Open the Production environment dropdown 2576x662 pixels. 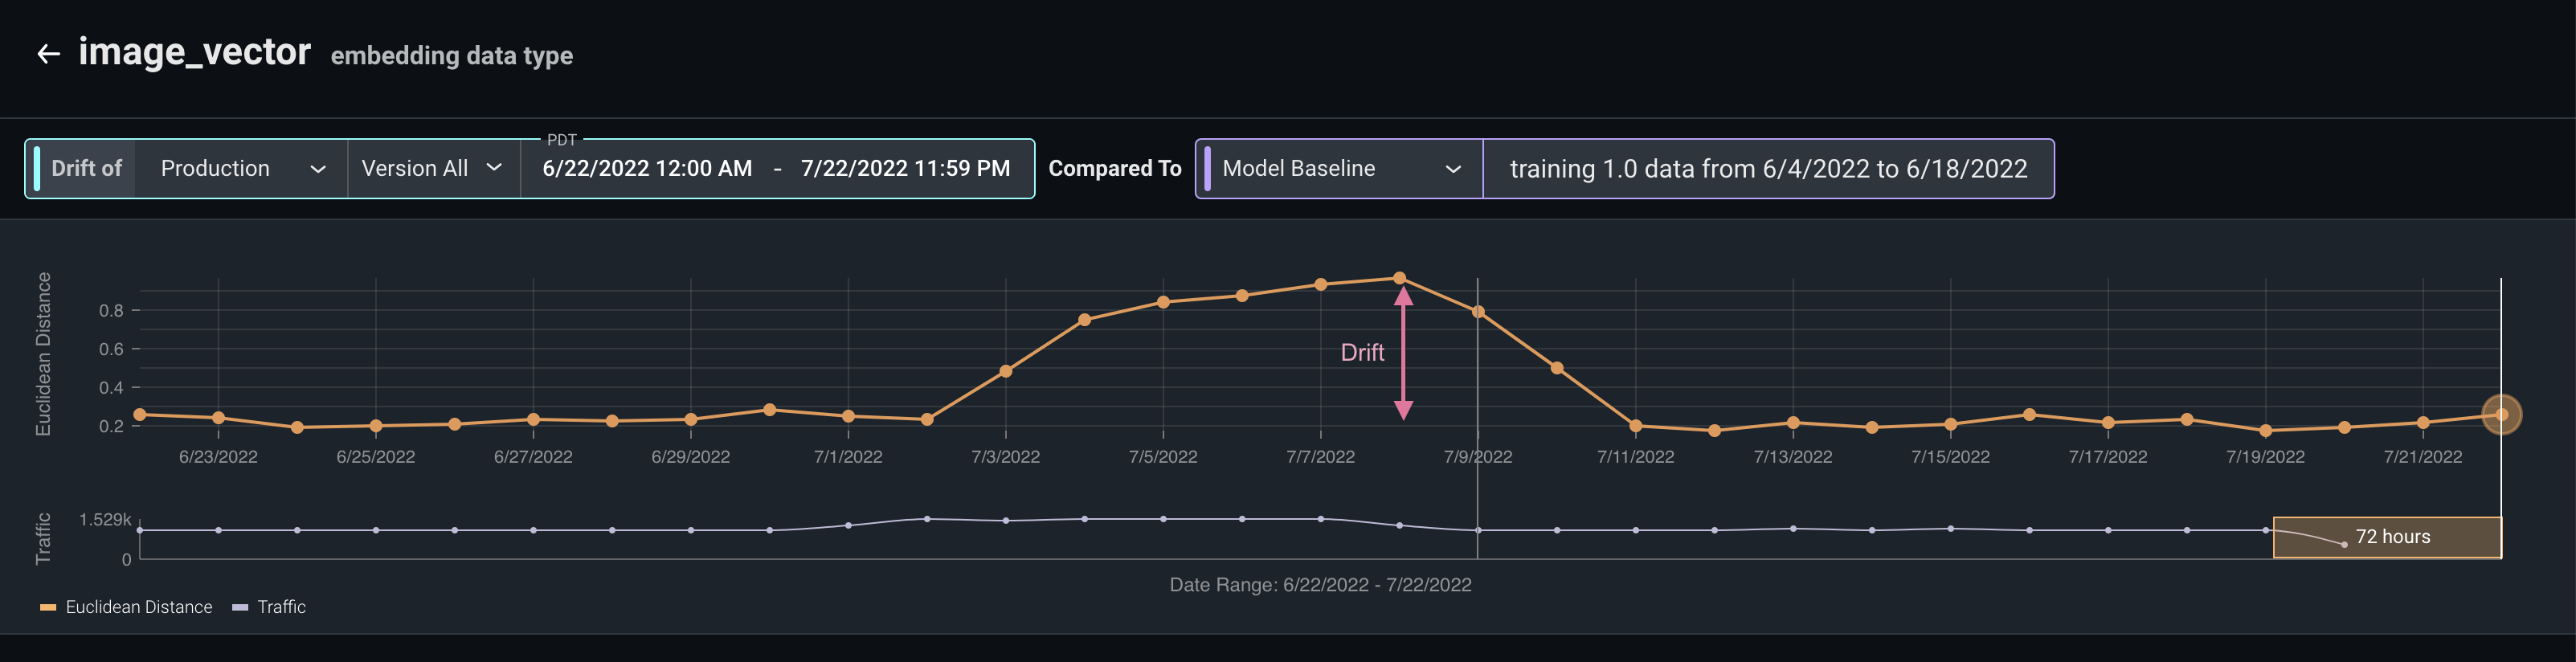pos(241,168)
